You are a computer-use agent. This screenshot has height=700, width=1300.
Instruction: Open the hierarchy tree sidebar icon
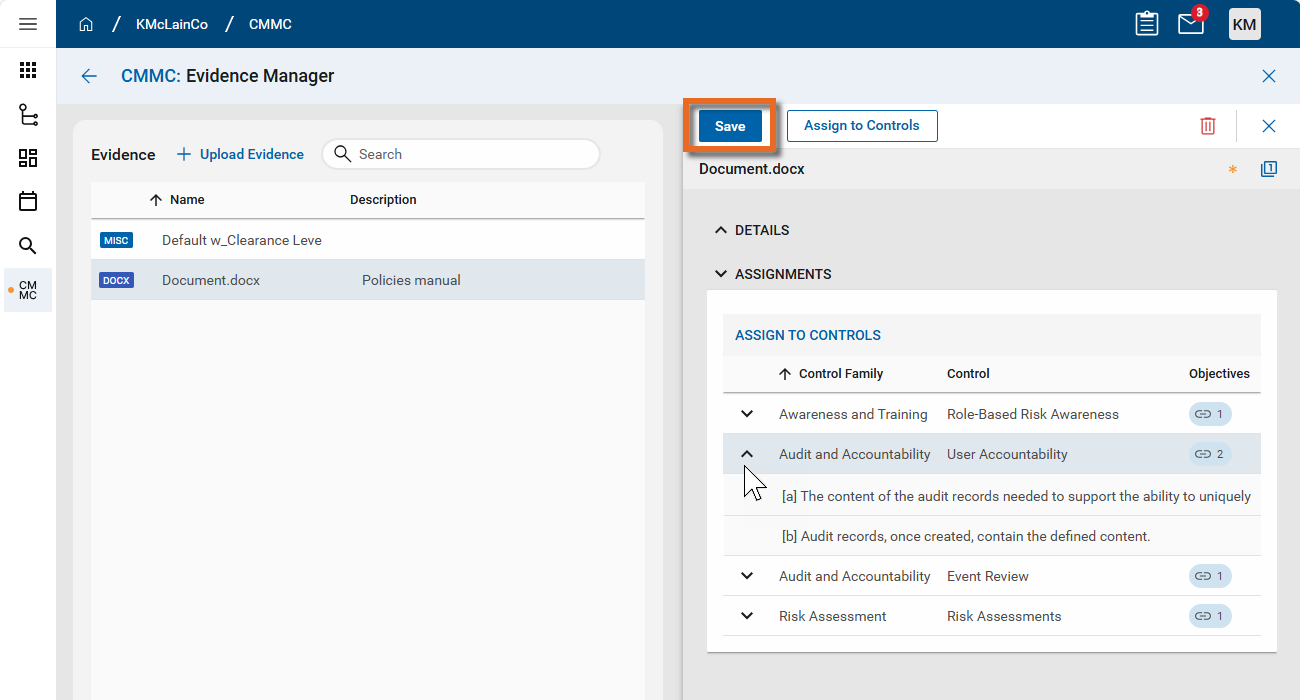pos(28,115)
